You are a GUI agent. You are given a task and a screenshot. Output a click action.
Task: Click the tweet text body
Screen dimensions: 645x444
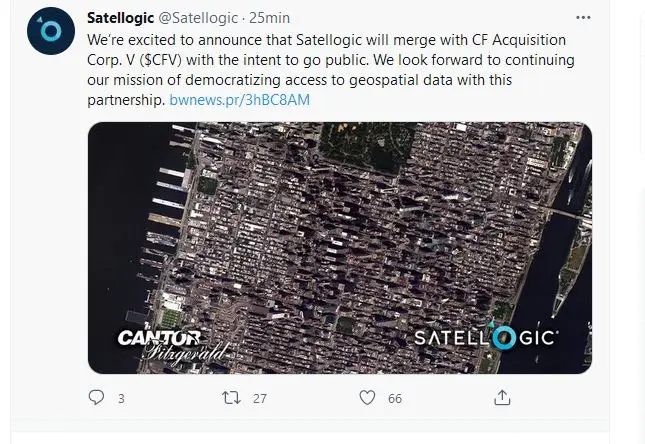331,70
